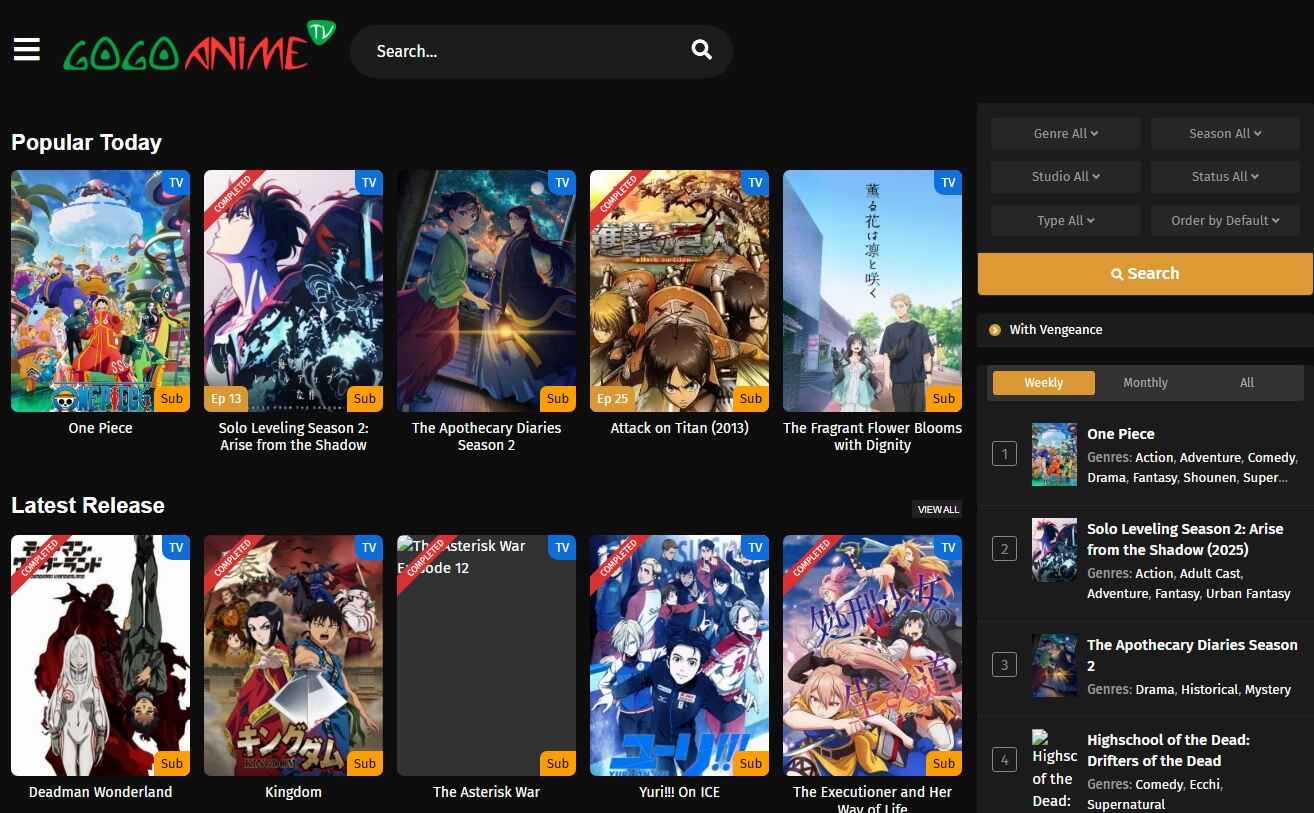This screenshot has height=813, width=1314.
Task: Select the Weekly tab
Action: click(x=1044, y=382)
